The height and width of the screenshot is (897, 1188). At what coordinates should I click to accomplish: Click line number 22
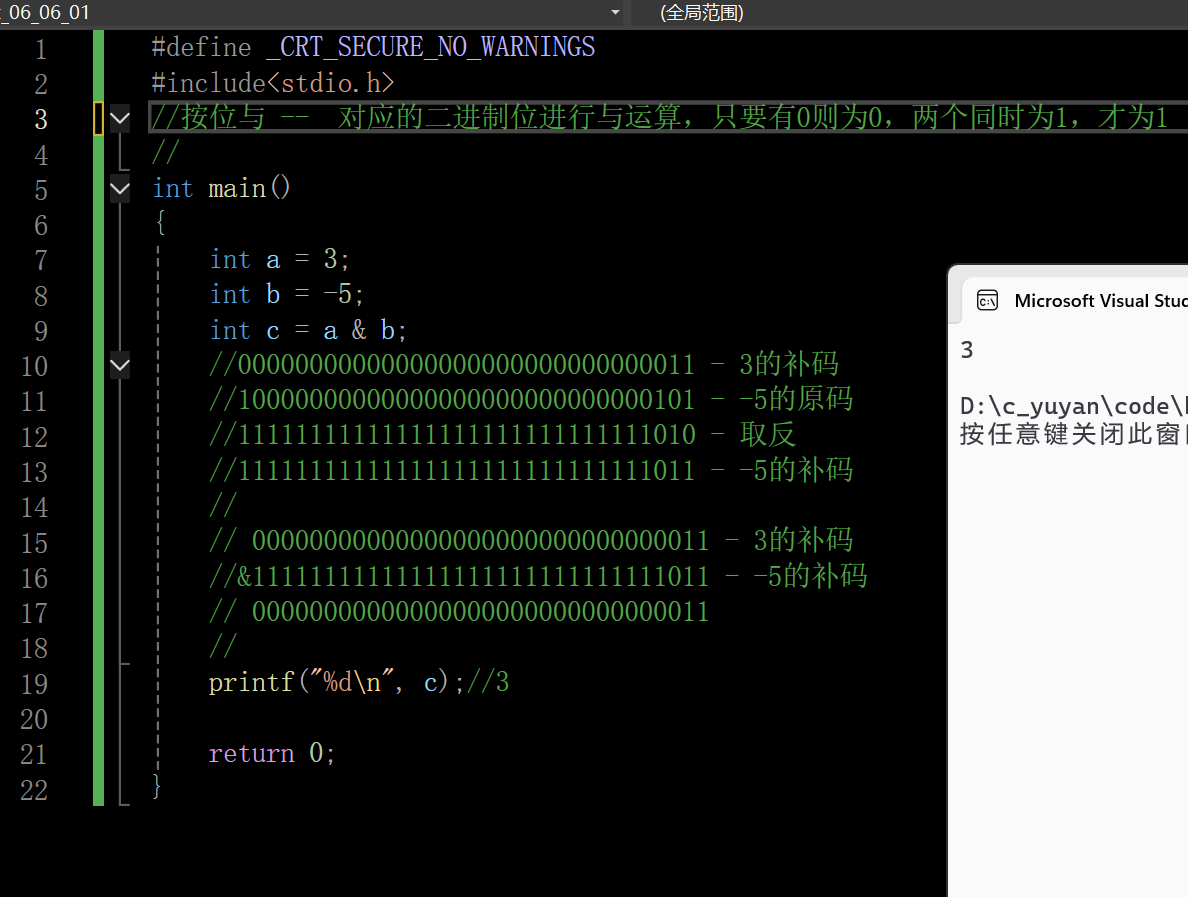pos(33,789)
